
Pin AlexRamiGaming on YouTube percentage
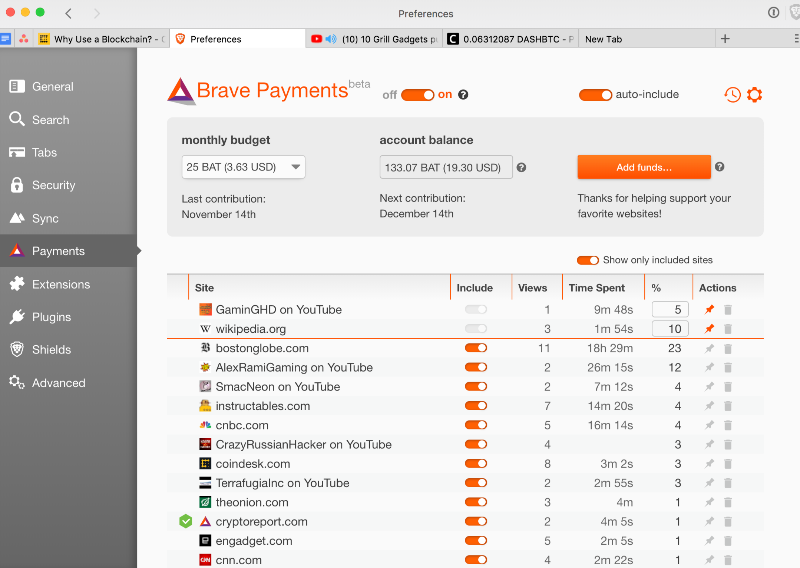709,367
